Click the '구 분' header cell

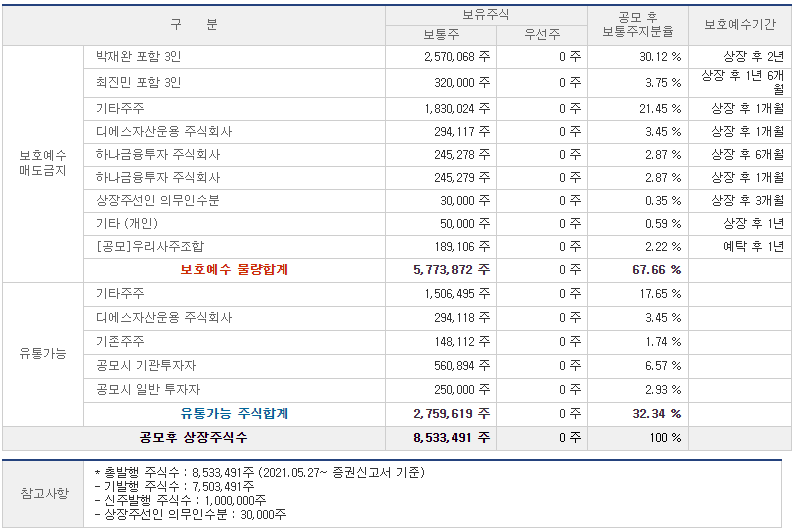click(194, 24)
